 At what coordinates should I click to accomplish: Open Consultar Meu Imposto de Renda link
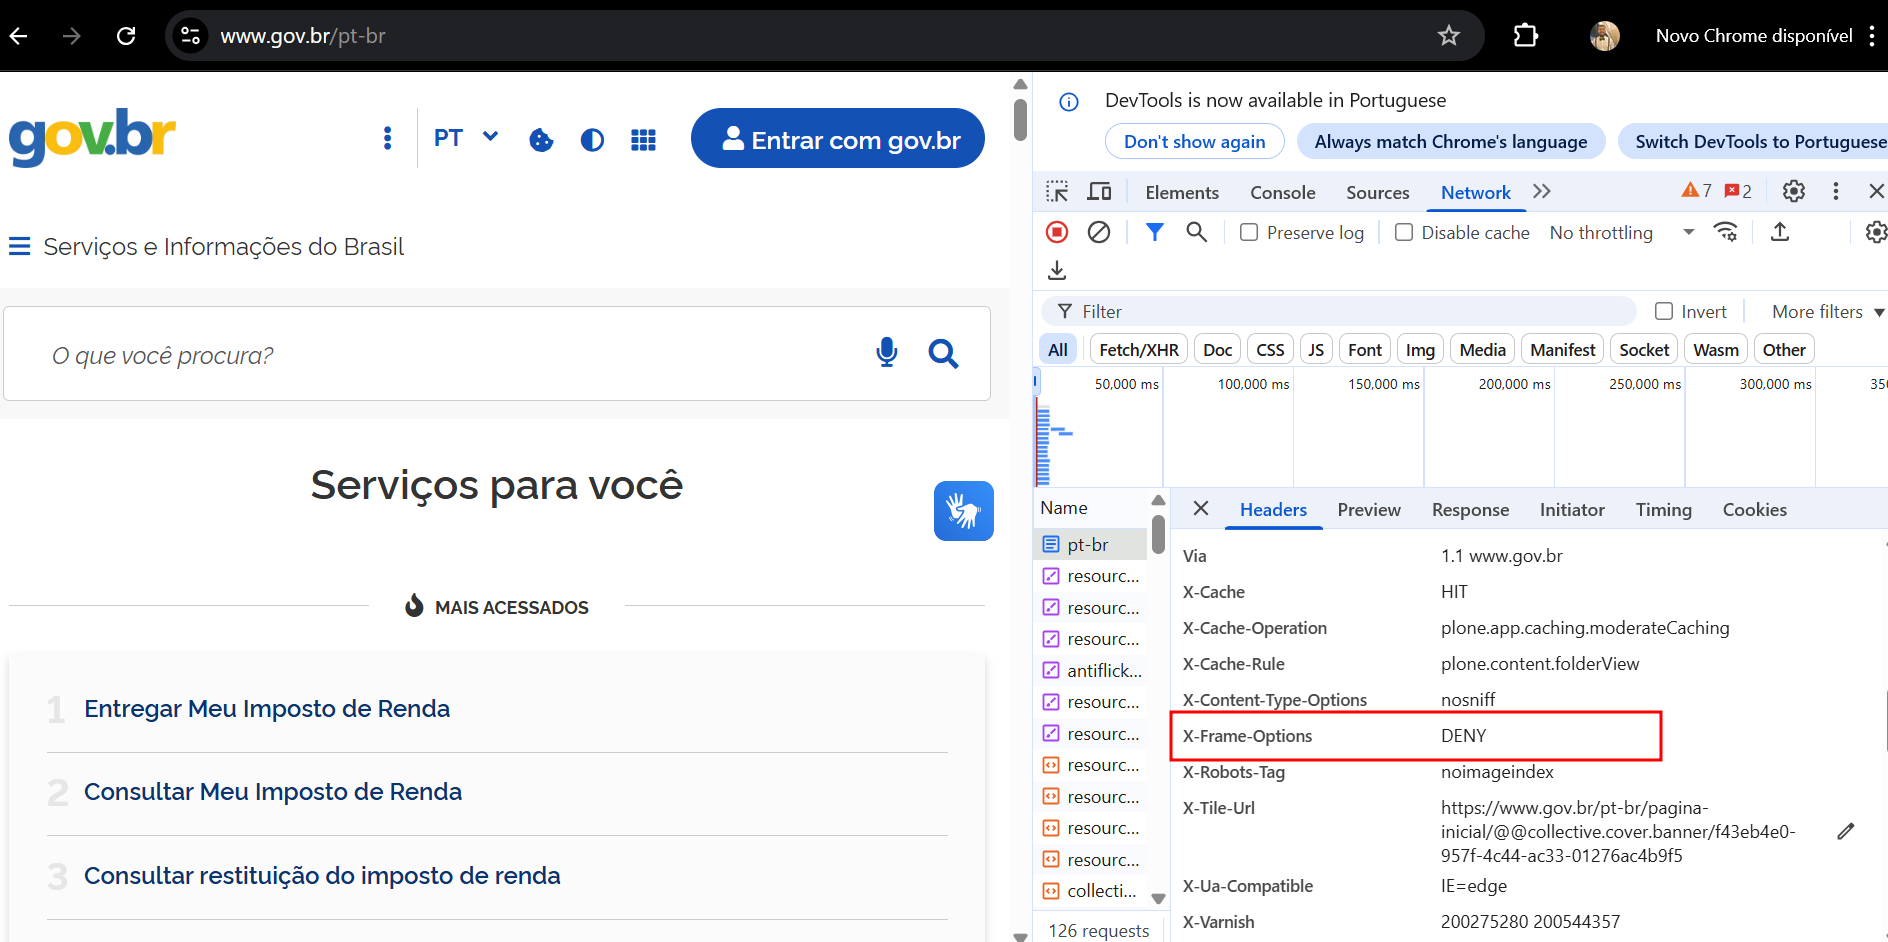[x=273, y=791]
